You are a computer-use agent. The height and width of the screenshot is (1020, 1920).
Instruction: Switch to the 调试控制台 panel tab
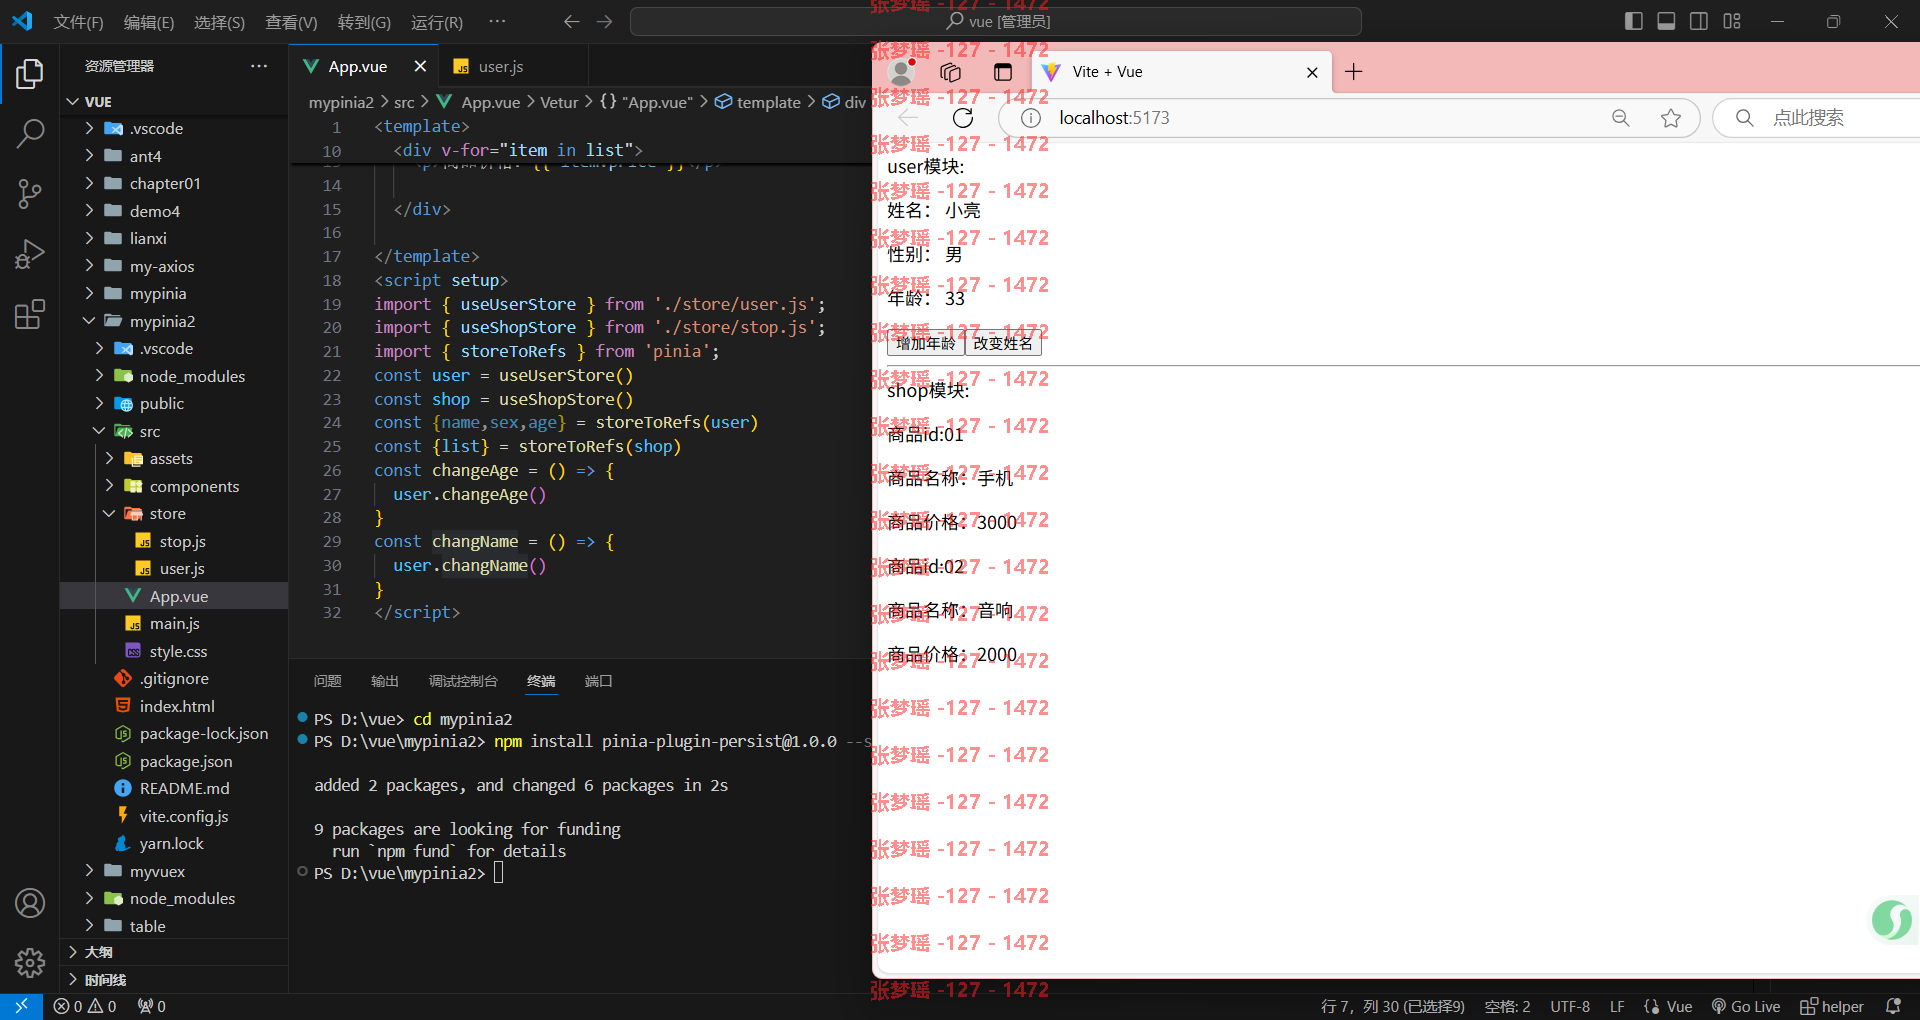[x=463, y=681]
